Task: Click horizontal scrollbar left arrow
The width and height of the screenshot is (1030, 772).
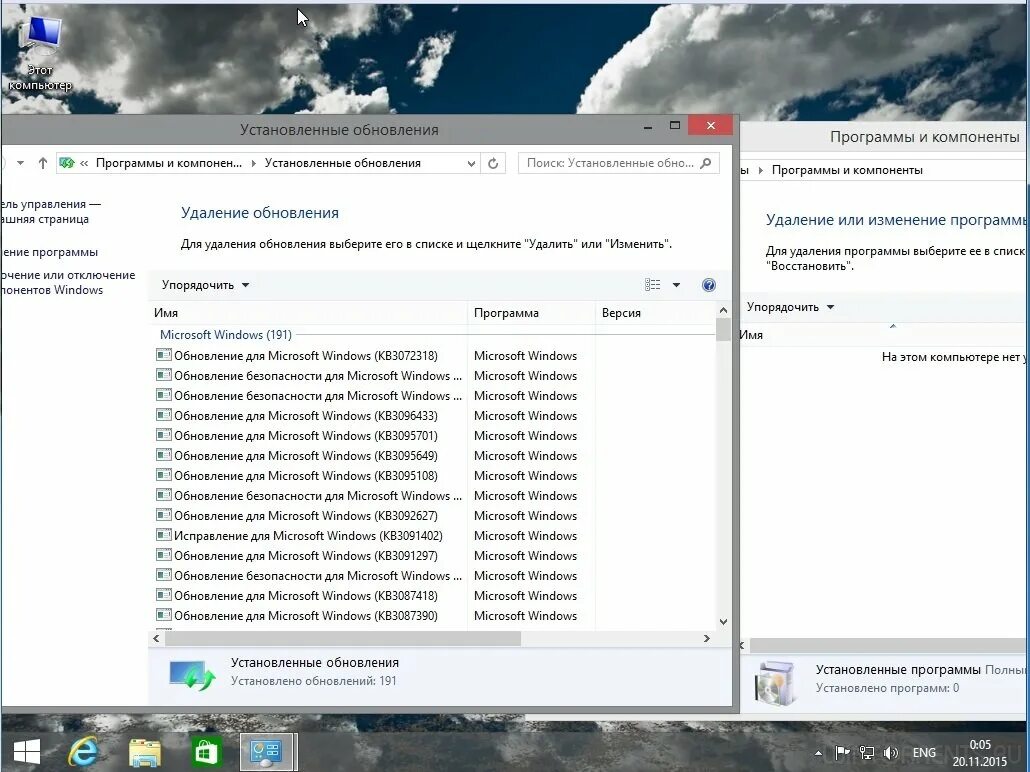Action: tap(156, 638)
